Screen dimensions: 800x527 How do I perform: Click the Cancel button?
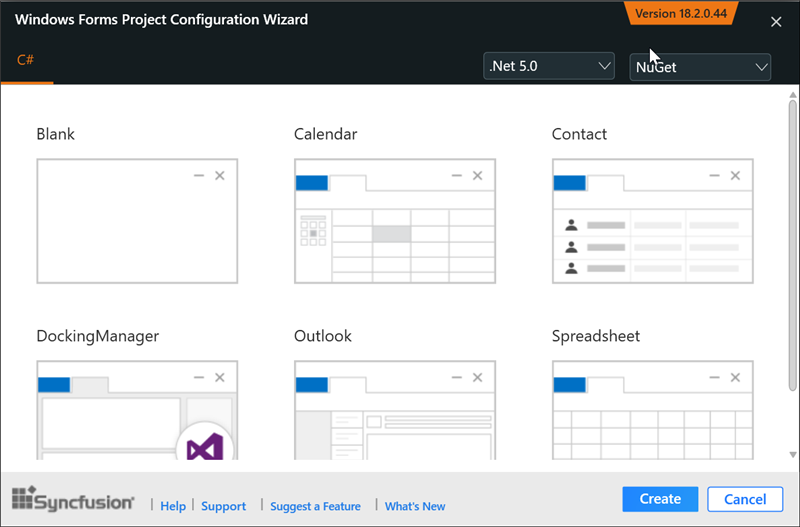(x=745, y=499)
